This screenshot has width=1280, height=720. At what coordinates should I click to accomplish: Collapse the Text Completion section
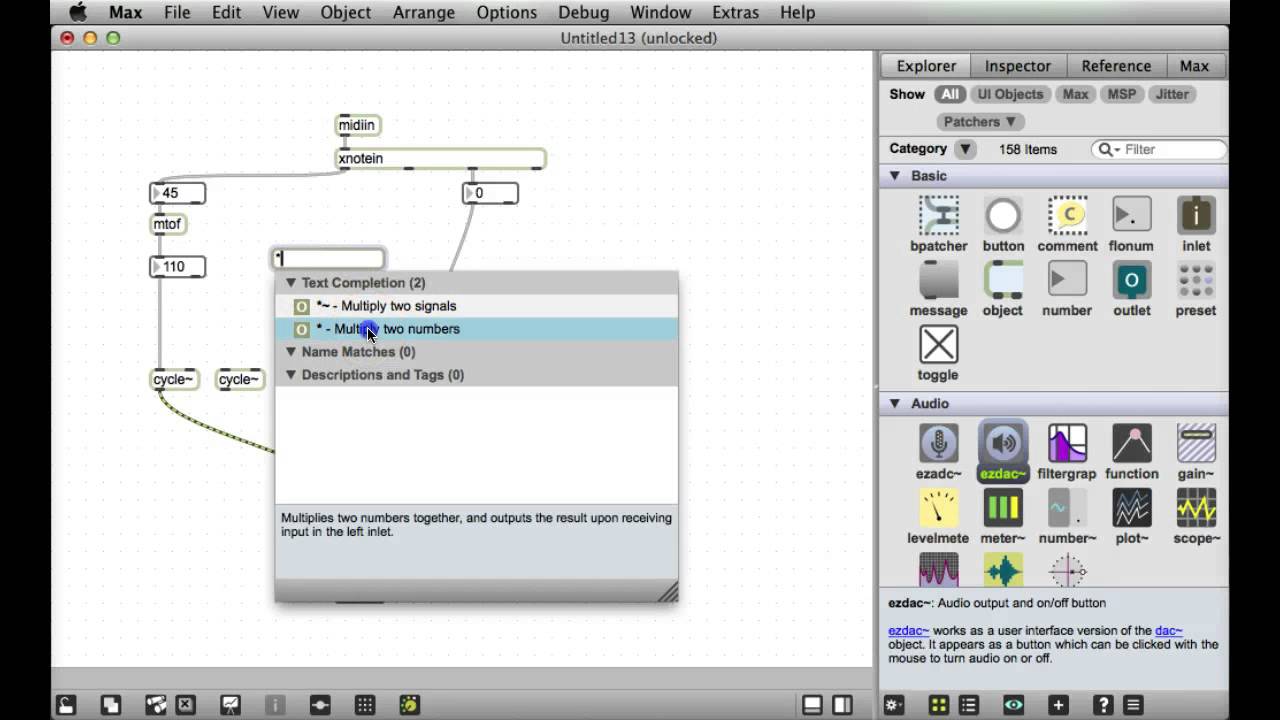(291, 283)
